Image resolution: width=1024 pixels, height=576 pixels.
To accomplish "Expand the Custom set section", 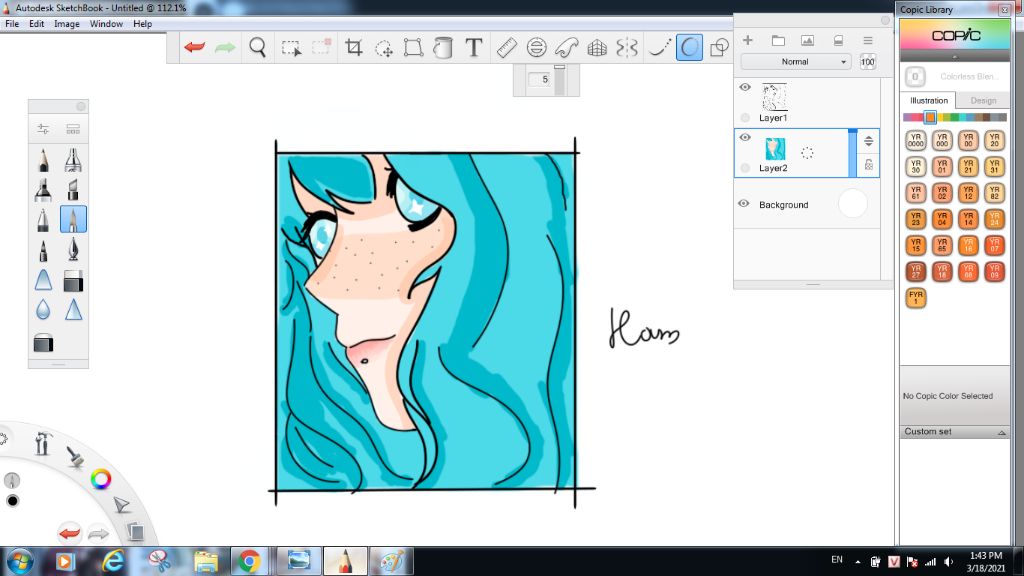I will (955, 432).
